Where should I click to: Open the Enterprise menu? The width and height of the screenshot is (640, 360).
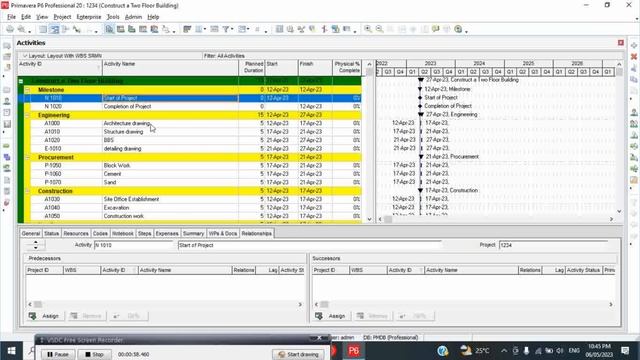tap(89, 17)
